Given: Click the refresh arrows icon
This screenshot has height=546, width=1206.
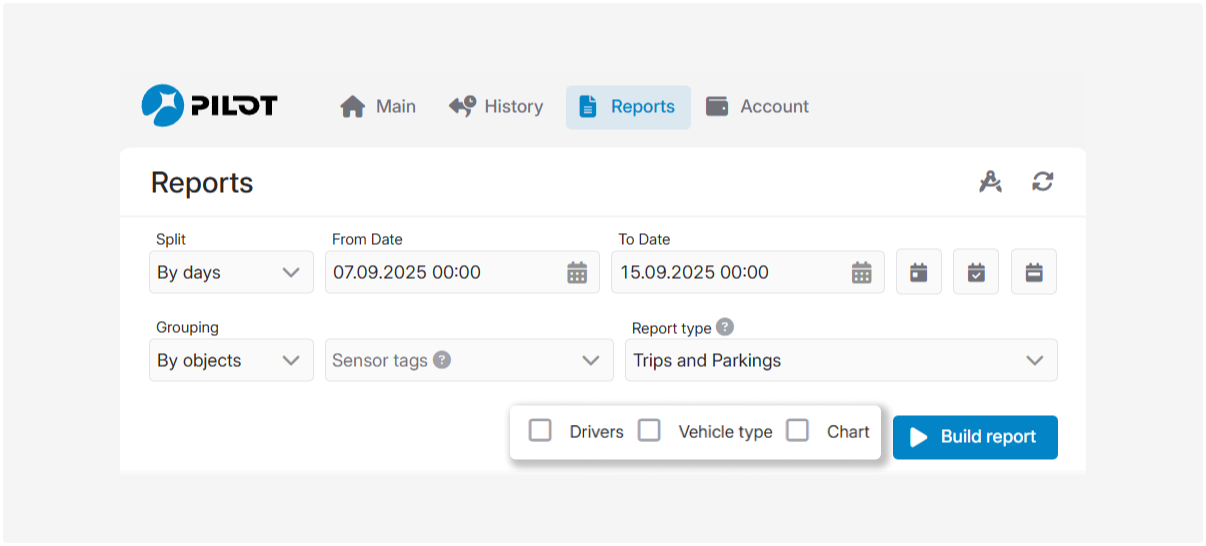Looking at the screenshot, I should point(1043,182).
